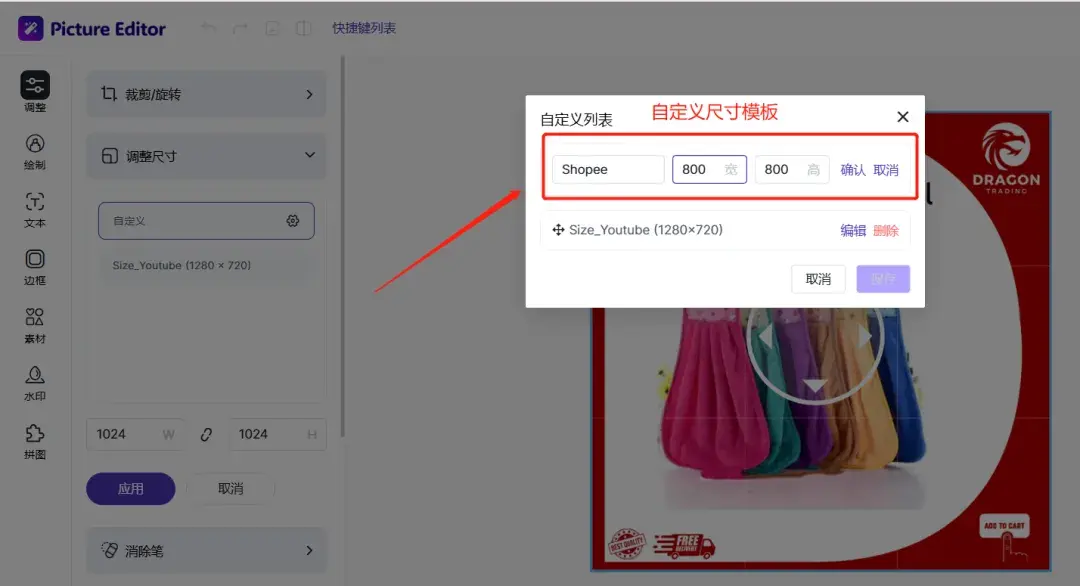
Task: Open the 边框 border tool
Action: (x=35, y=266)
